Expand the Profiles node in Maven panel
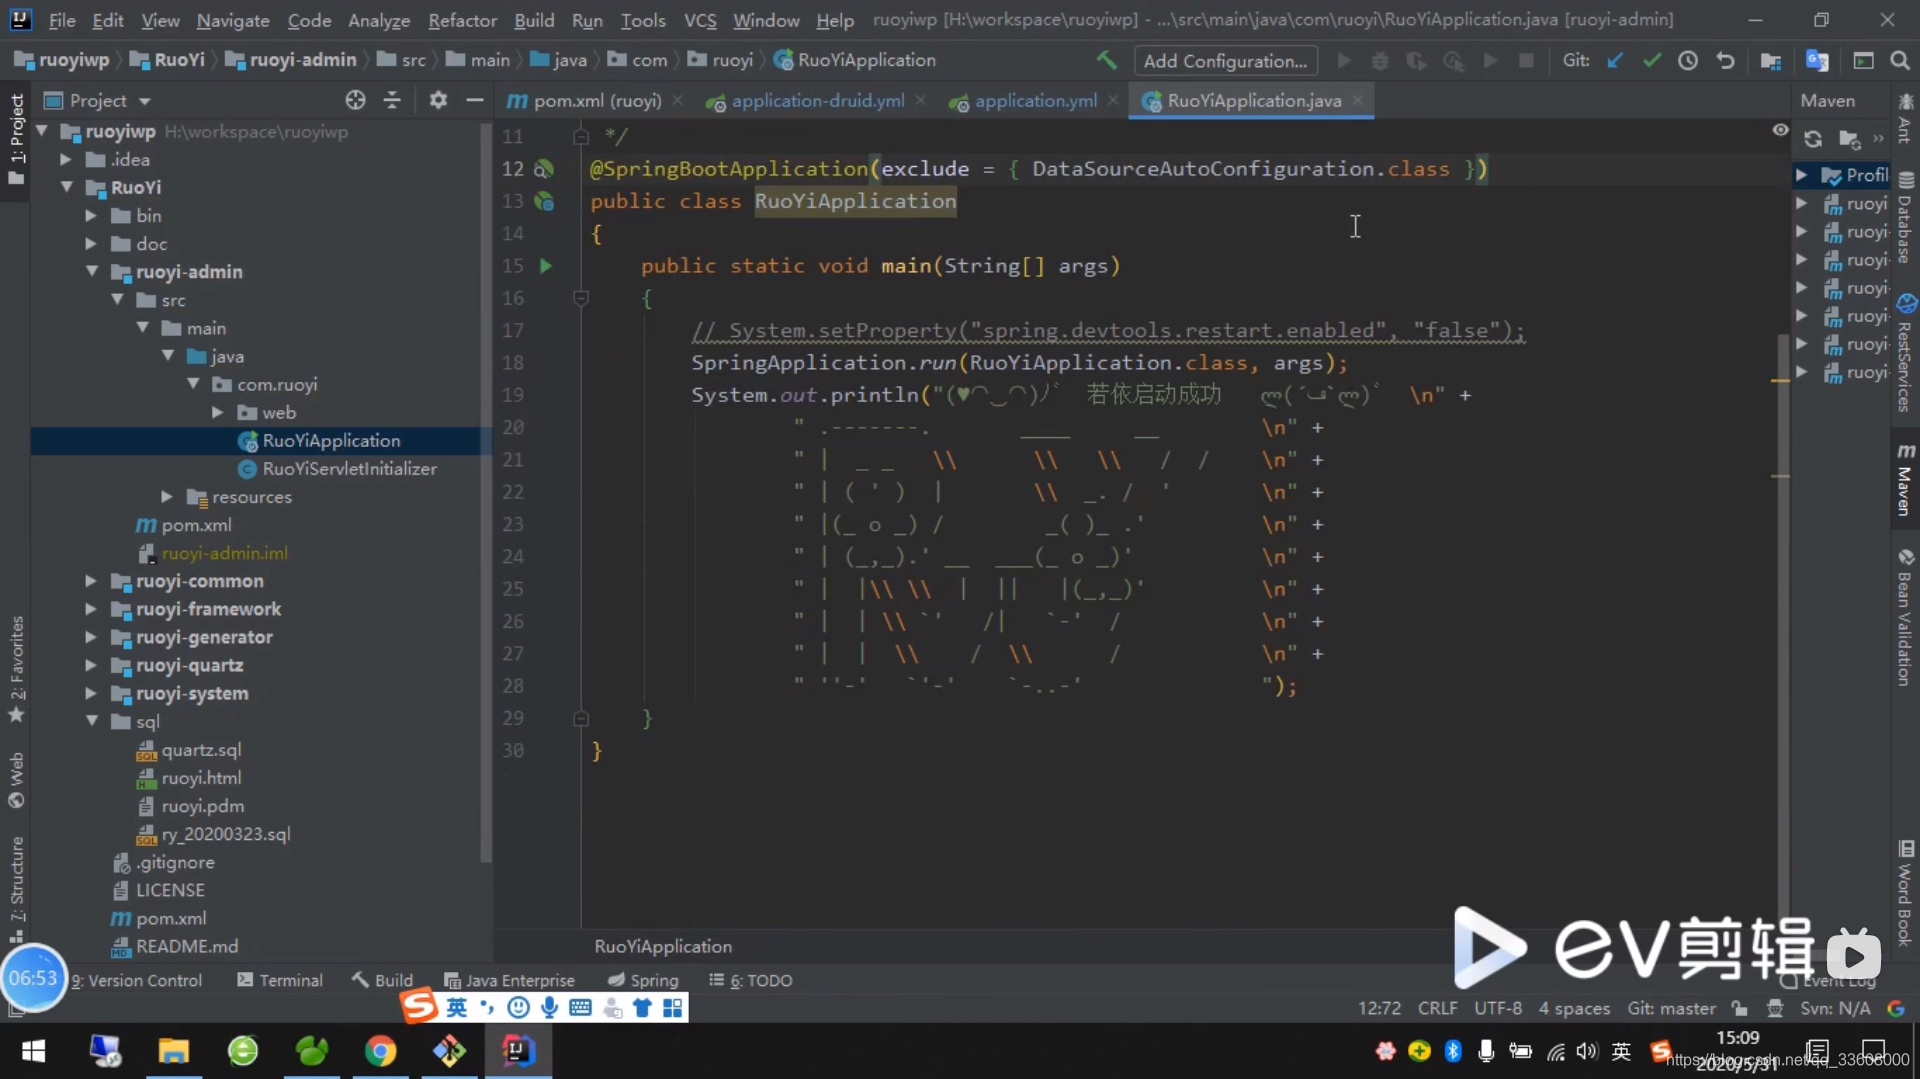 click(x=1801, y=175)
